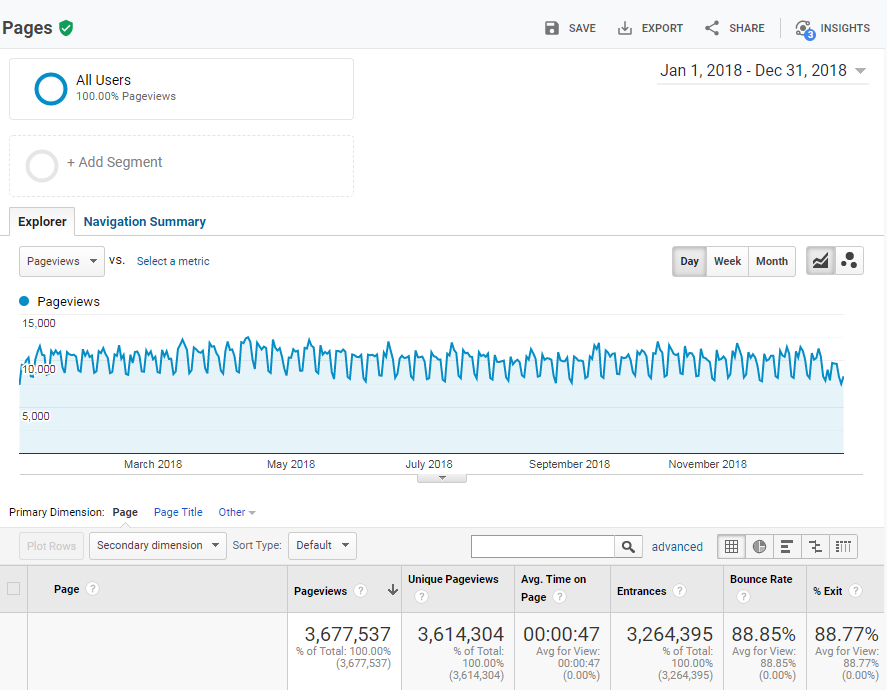The height and width of the screenshot is (690, 887).
Task: Collapse the chart using the expander handle
Action: click(442, 478)
